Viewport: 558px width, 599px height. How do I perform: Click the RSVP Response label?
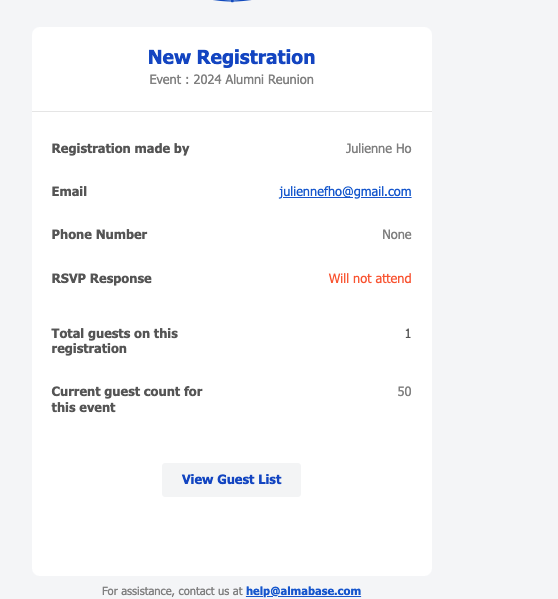click(102, 278)
